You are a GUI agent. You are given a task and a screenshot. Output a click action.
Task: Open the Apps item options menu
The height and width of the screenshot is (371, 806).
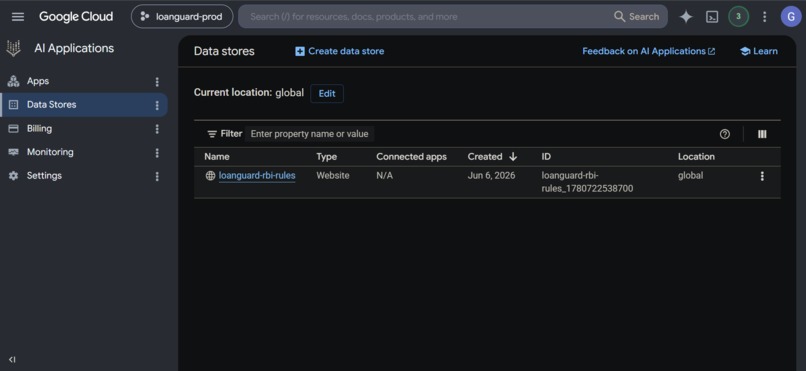click(x=157, y=82)
